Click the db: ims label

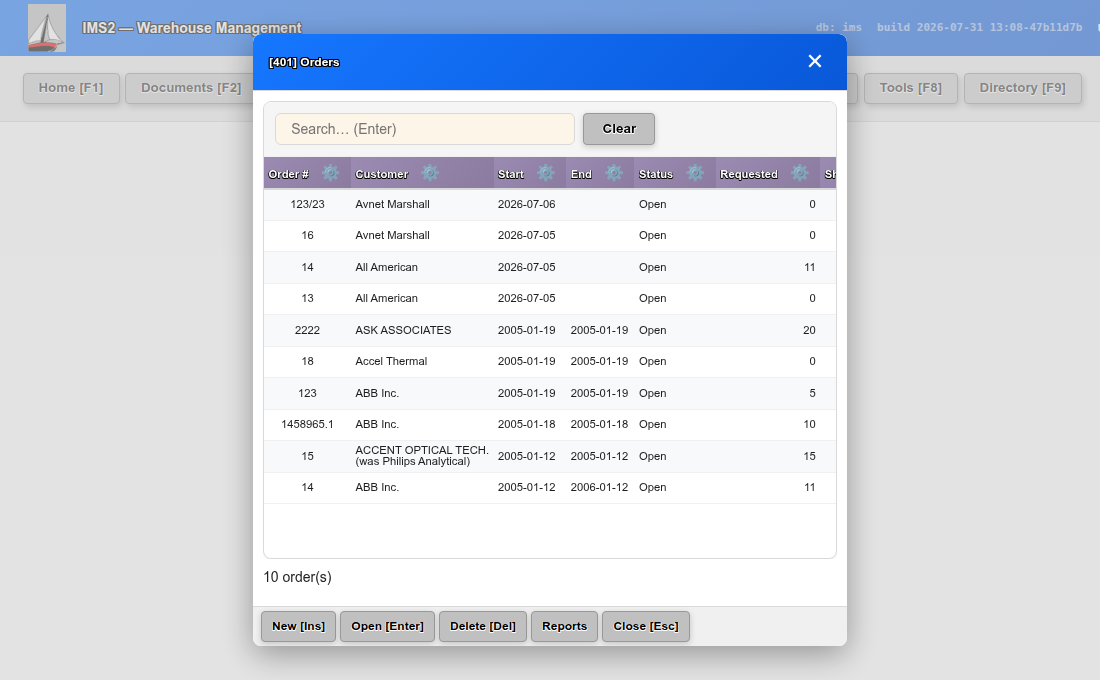point(838,27)
